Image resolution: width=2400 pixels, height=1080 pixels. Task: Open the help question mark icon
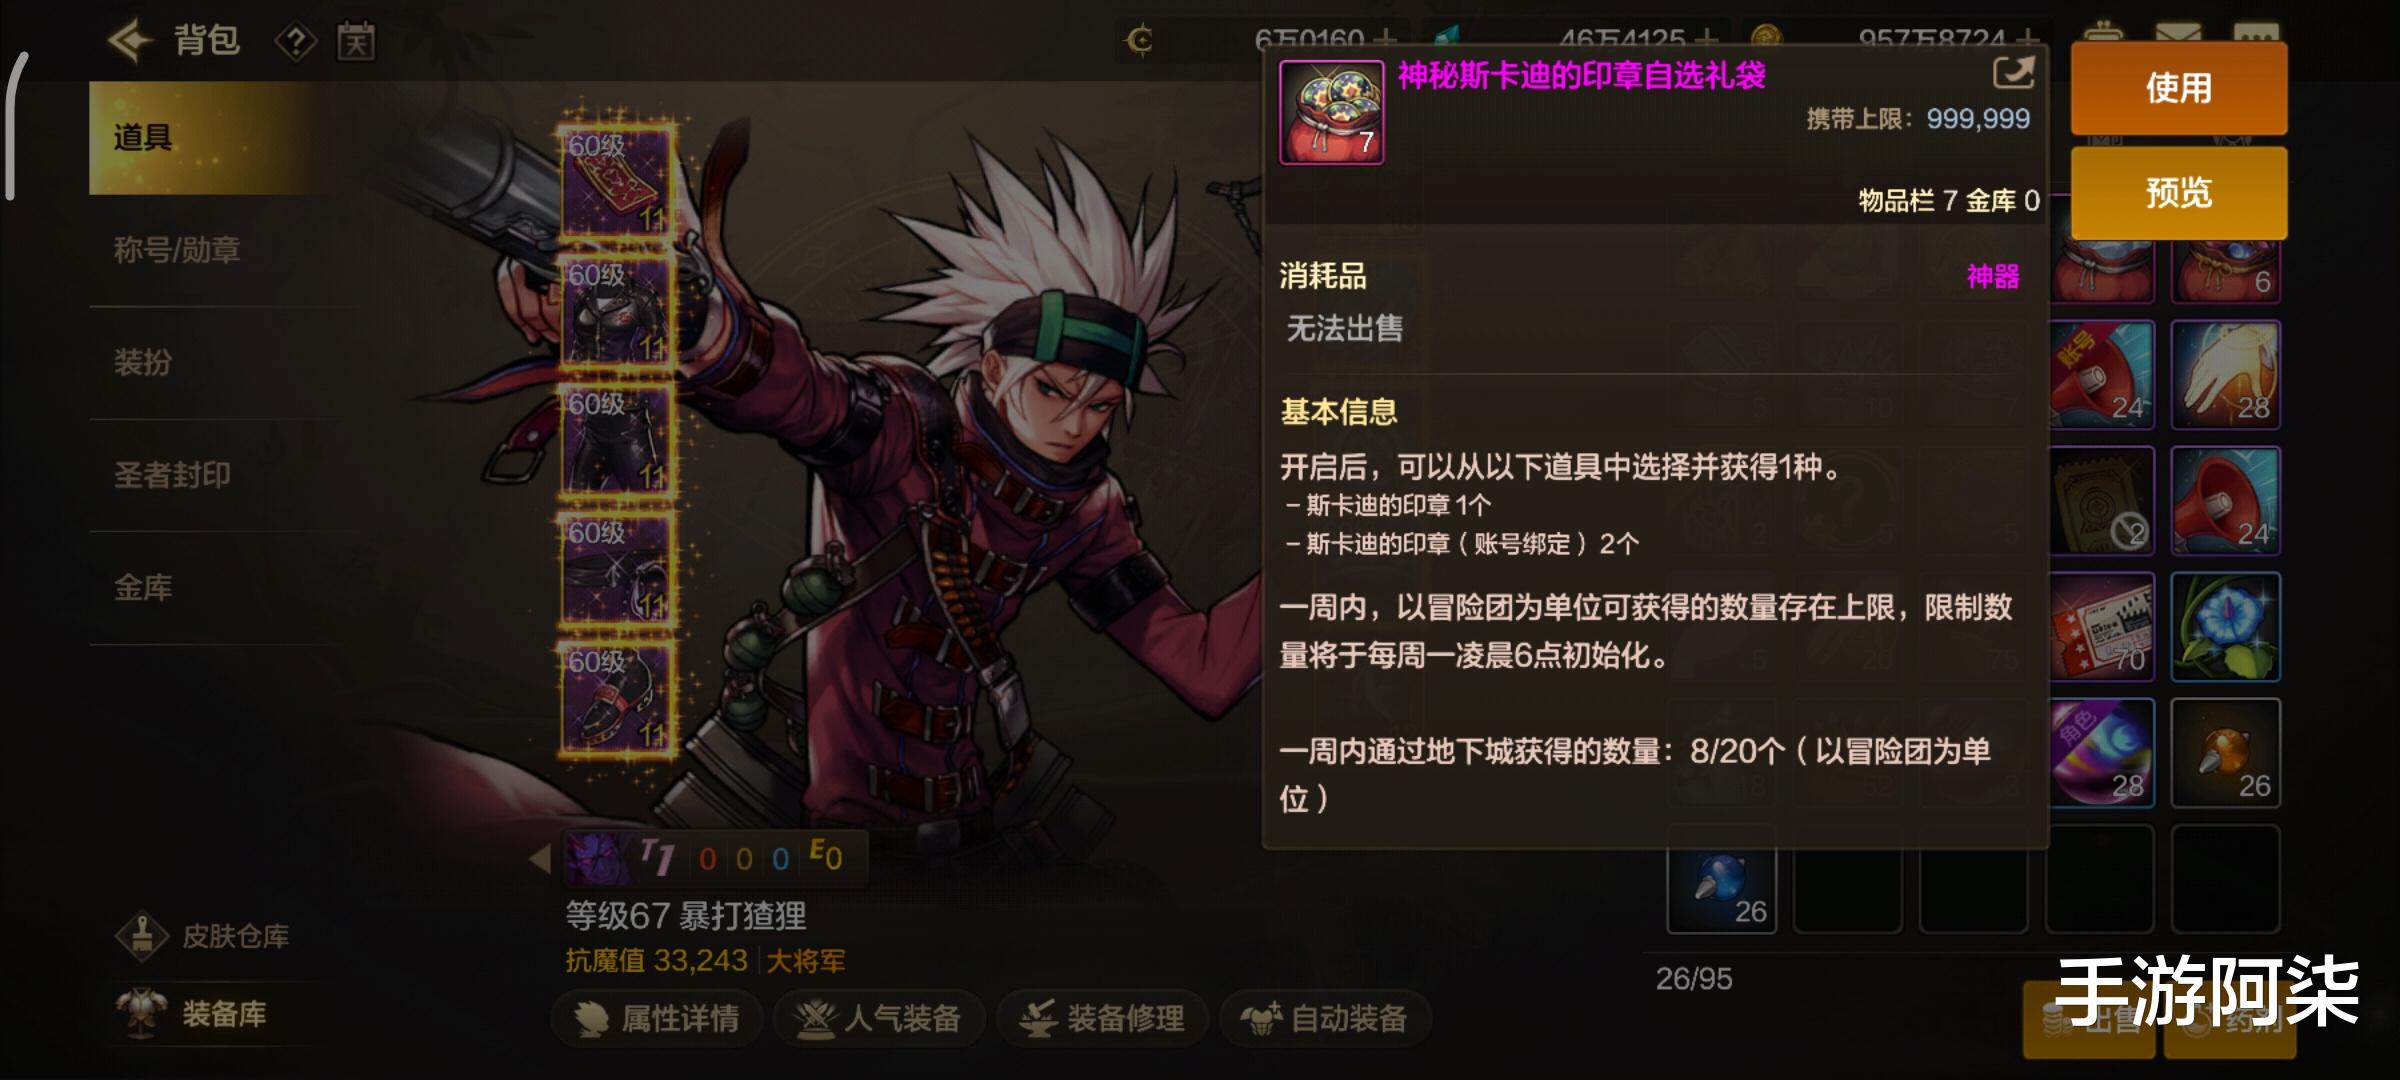[x=296, y=42]
